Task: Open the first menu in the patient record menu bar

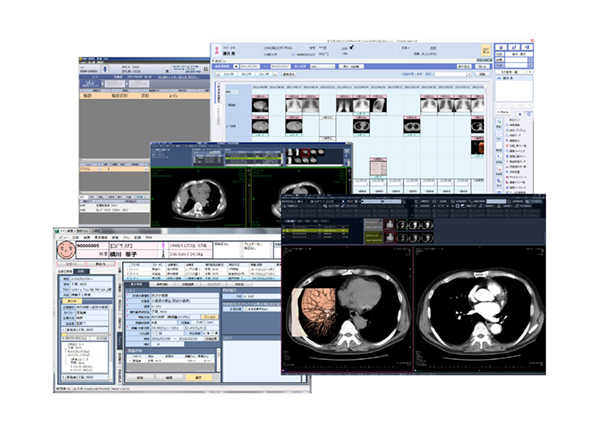Action: coord(61,238)
